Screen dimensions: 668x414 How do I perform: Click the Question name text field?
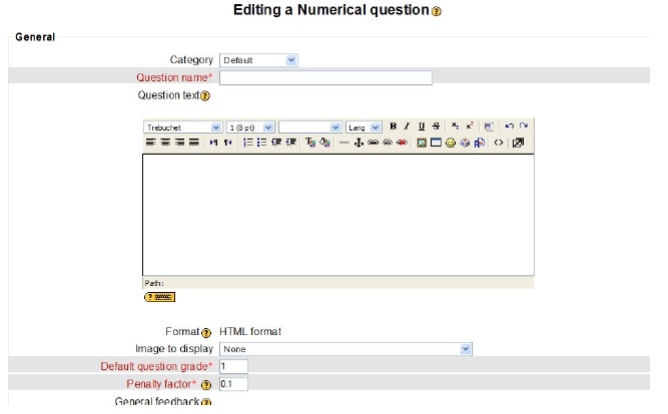coord(325,78)
